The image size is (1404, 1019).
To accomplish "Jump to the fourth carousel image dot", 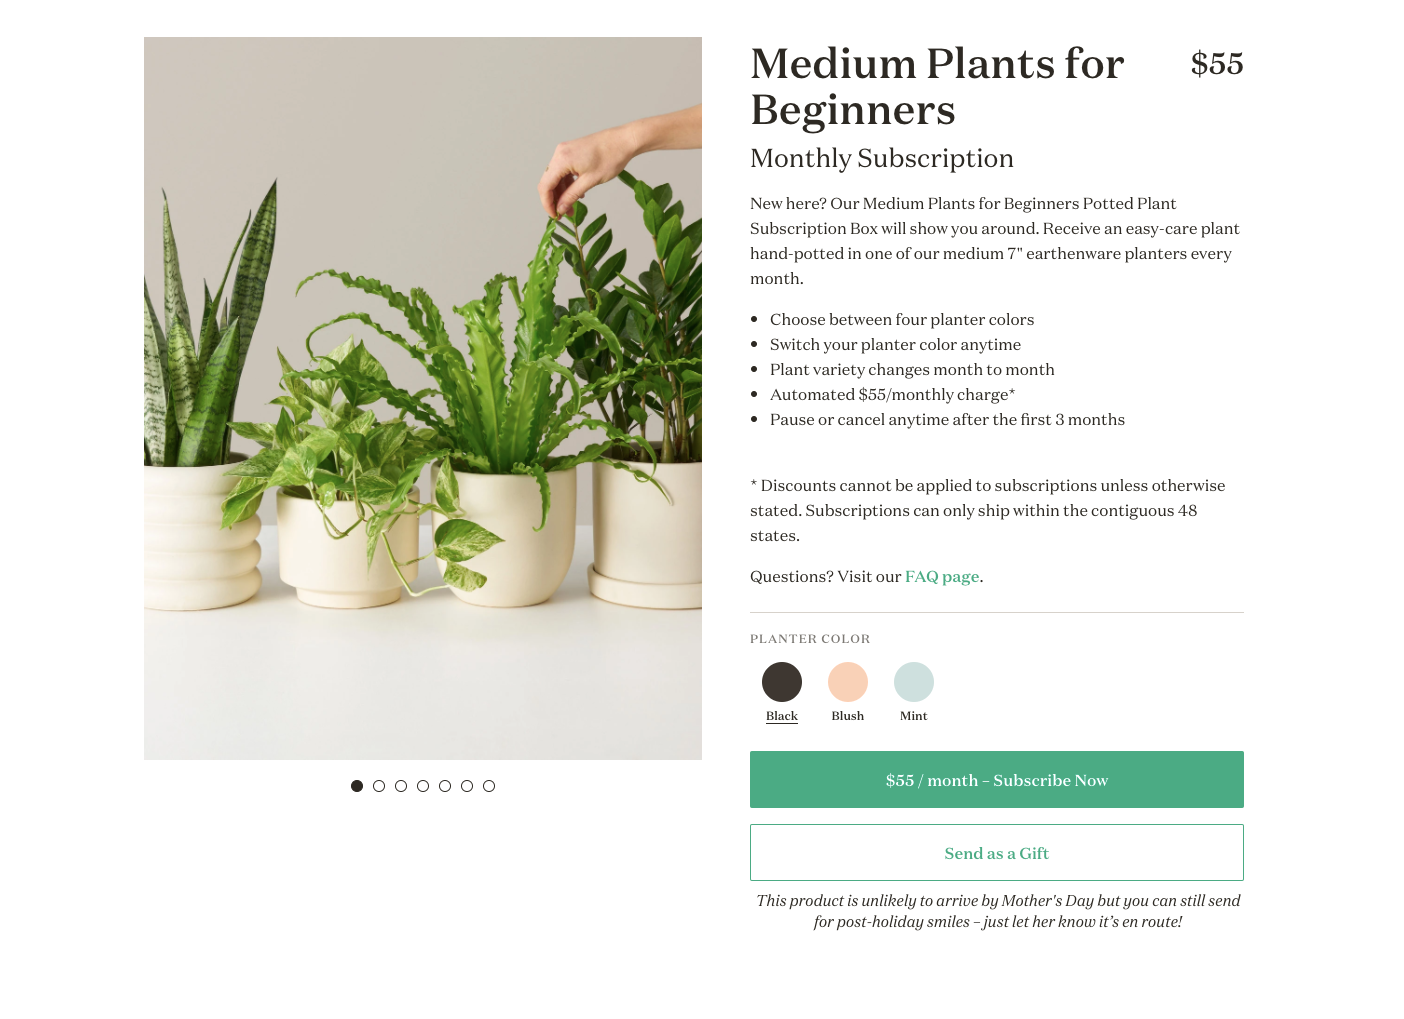I will coord(423,786).
